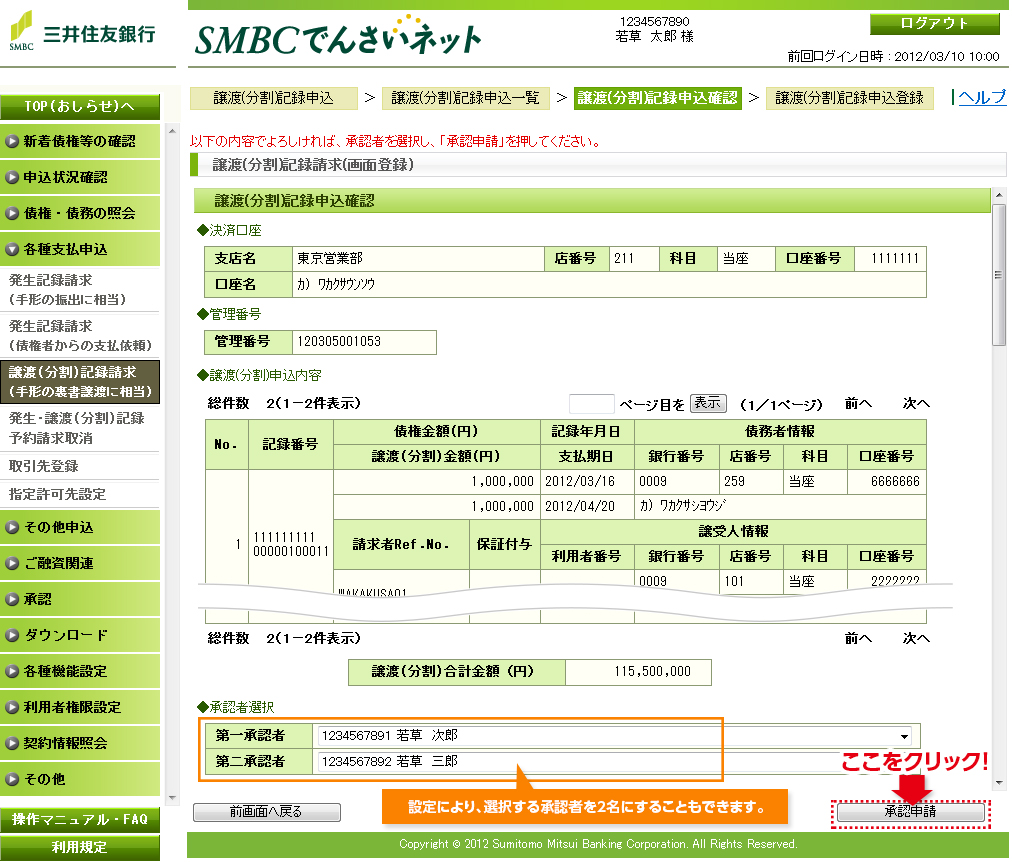Click 支払期日 cell 2012/04/20
This screenshot has width=1012, height=862.
click(x=580, y=506)
